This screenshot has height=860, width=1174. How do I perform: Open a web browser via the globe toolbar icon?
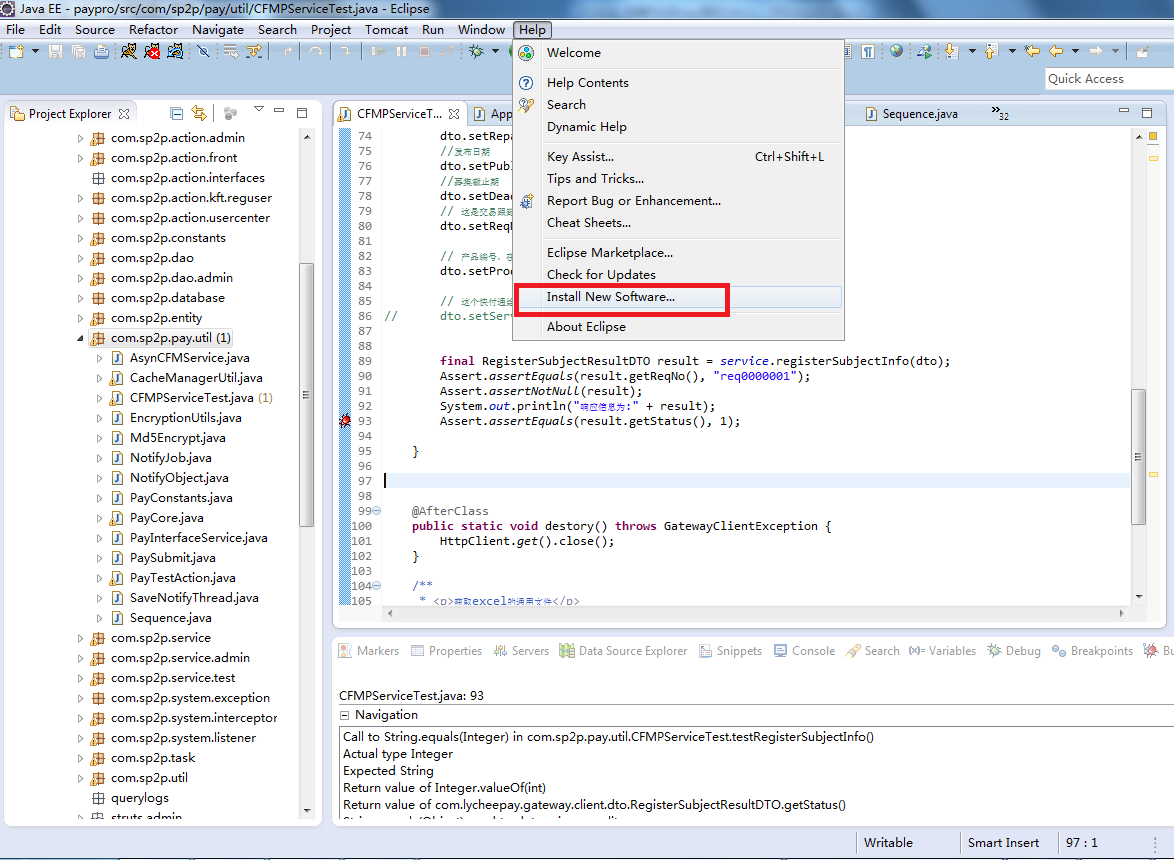coord(896,51)
